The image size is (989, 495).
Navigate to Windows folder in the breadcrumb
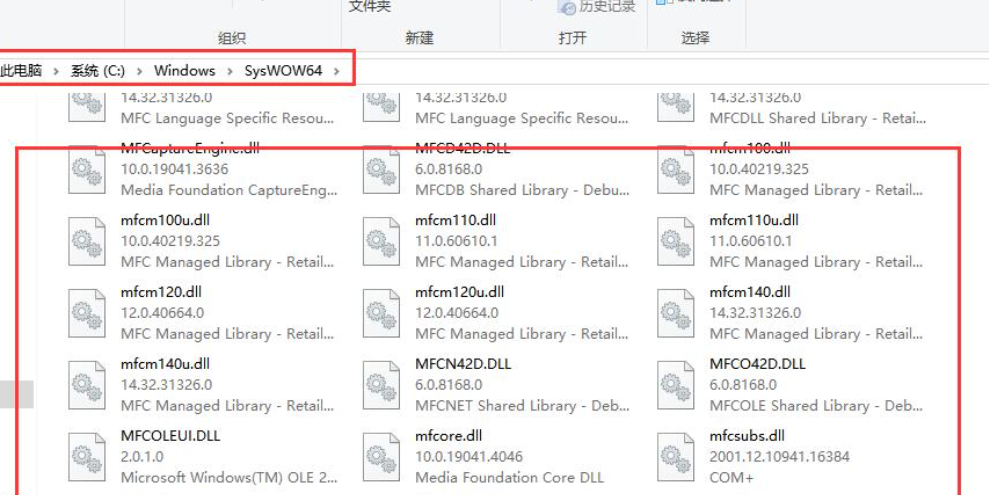184,71
